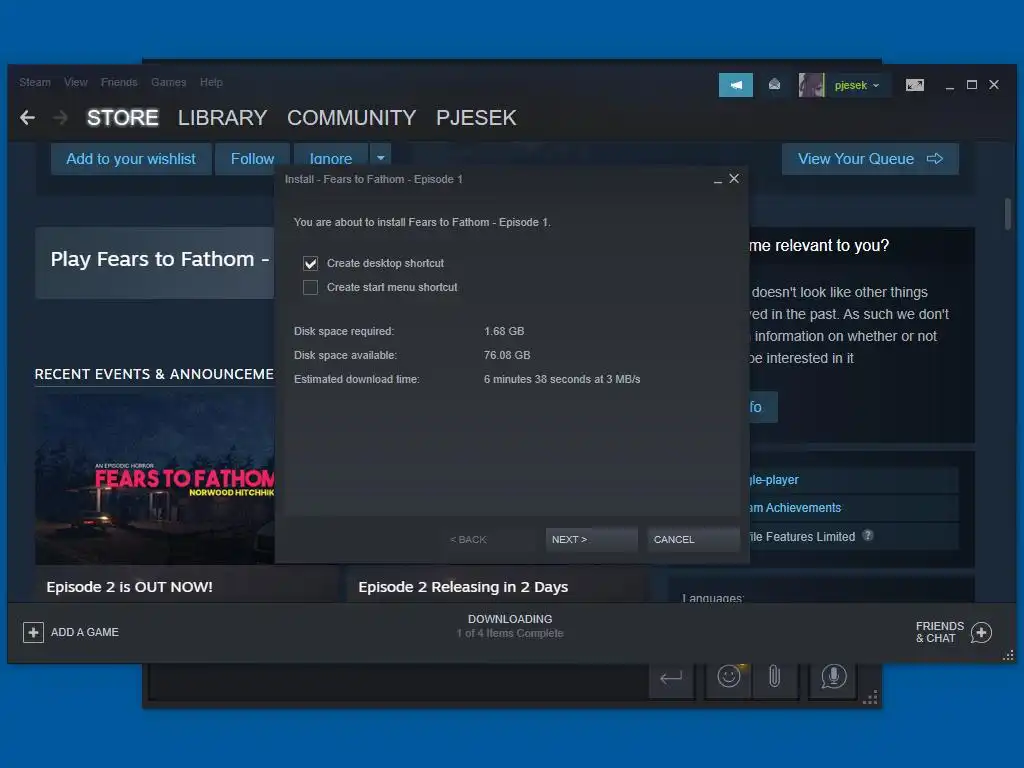Open the announcements megaphone icon
The width and height of the screenshot is (1024, 768).
[735, 85]
